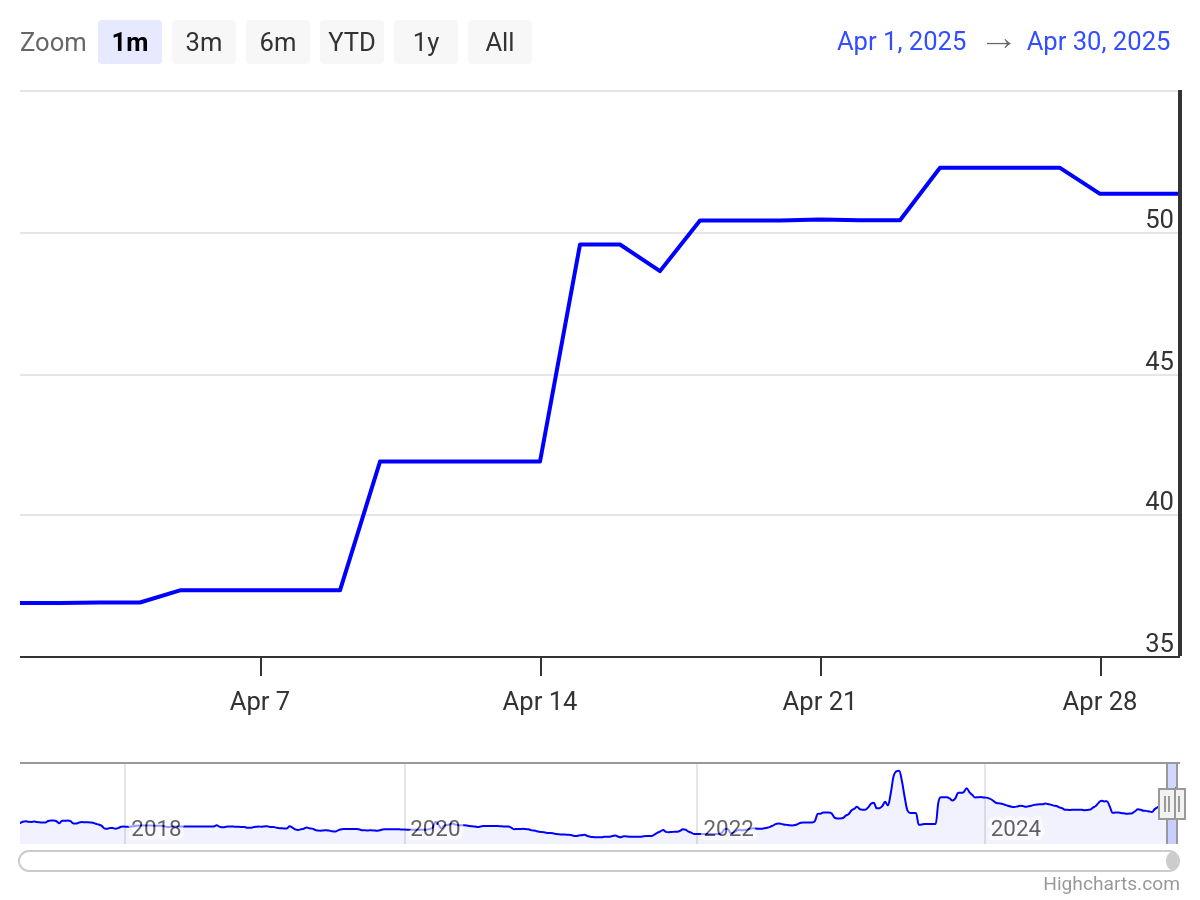1200x900 pixels.
Task: Click the navigator area near 2018
Action: click(x=157, y=828)
